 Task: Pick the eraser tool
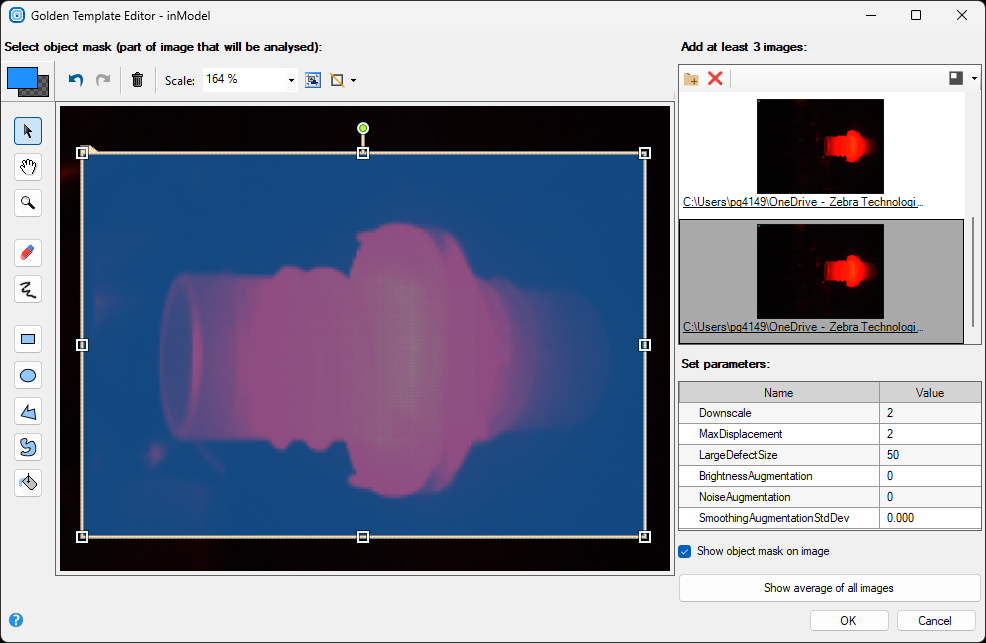click(28, 253)
